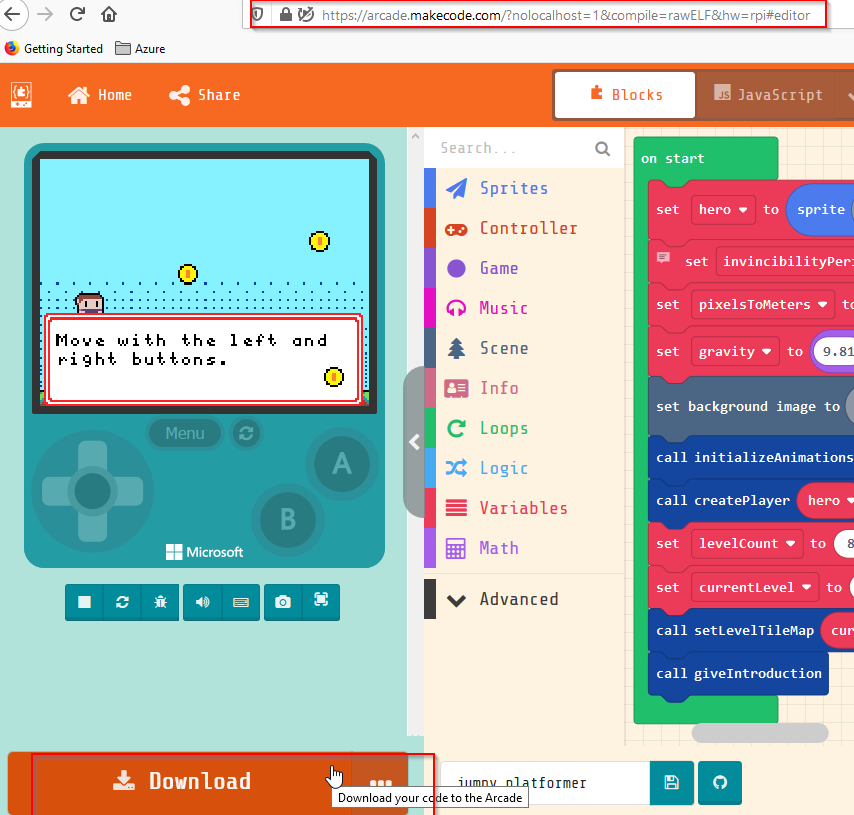Edit the 9.81 gravity value field
This screenshot has width=854, height=815.
pos(837,352)
